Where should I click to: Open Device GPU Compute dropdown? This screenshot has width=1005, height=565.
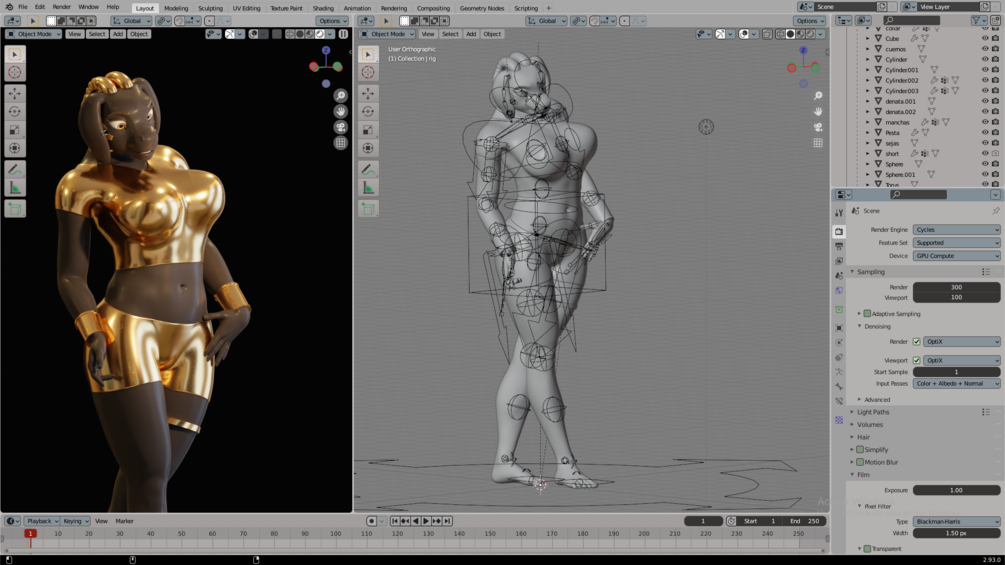click(956, 256)
